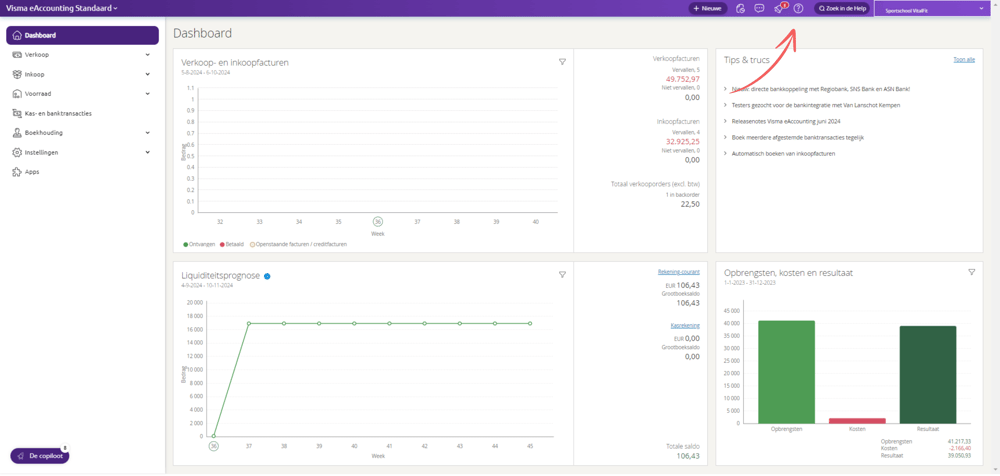The width and height of the screenshot is (1000, 476).
Task: Click overdue Inkoopfacturen amount 32.925,25
Action: (x=682, y=142)
